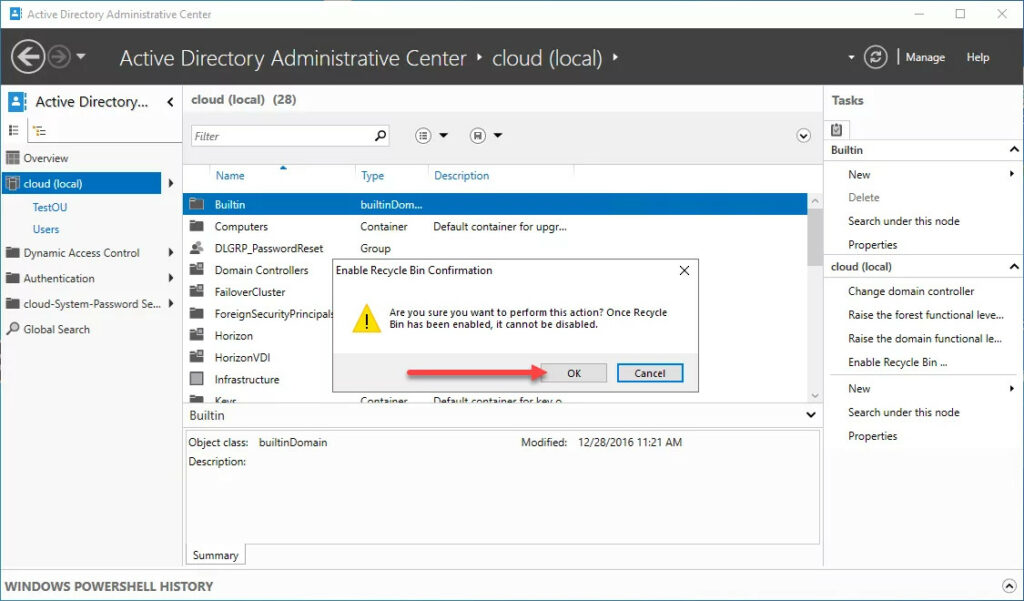The height and width of the screenshot is (601, 1024).
Task: Click the Filter text box
Action: [282, 136]
